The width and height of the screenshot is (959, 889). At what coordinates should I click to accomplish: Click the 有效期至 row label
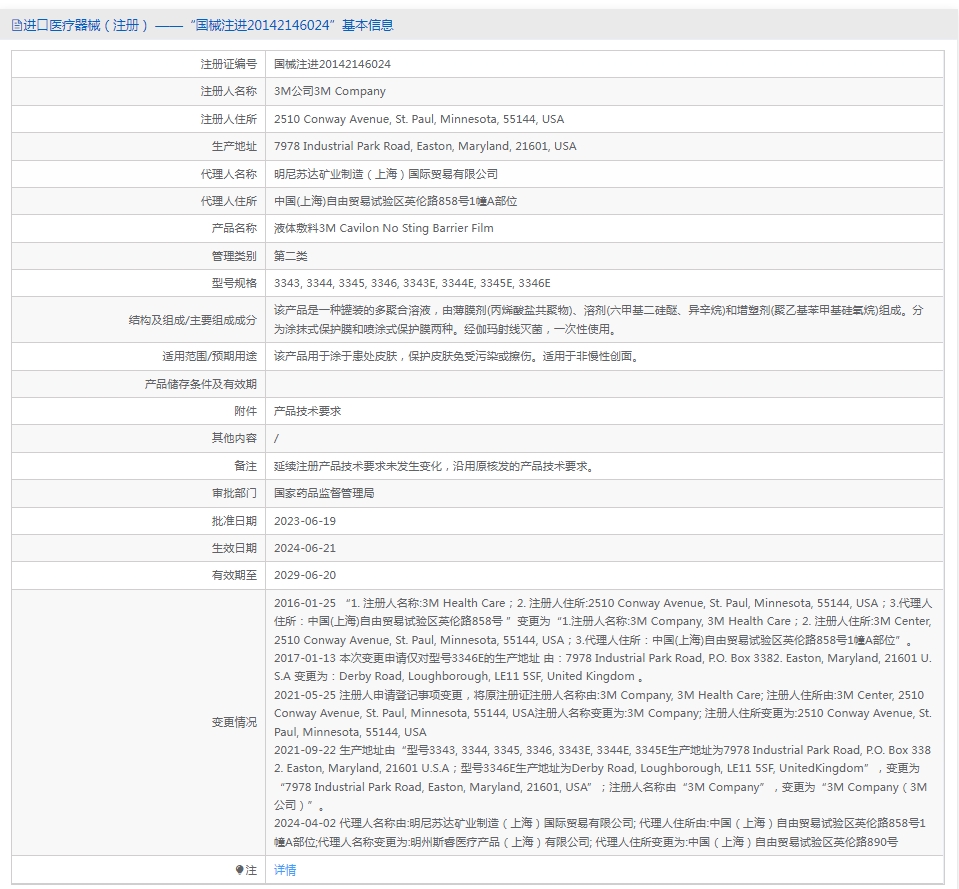coord(234,575)
